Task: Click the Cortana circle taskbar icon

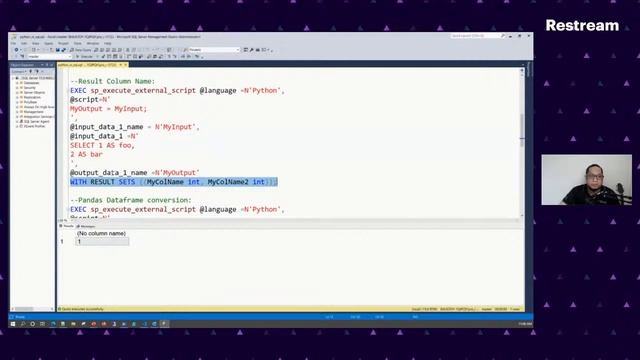Action: coord(33,324)
